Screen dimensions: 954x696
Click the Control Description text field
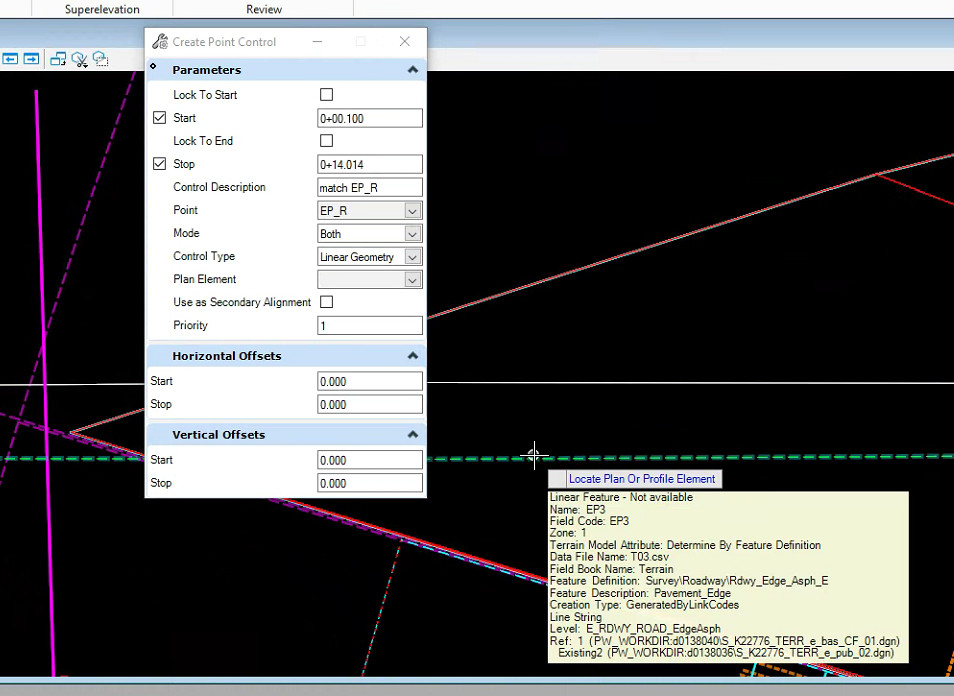[369, 188]
